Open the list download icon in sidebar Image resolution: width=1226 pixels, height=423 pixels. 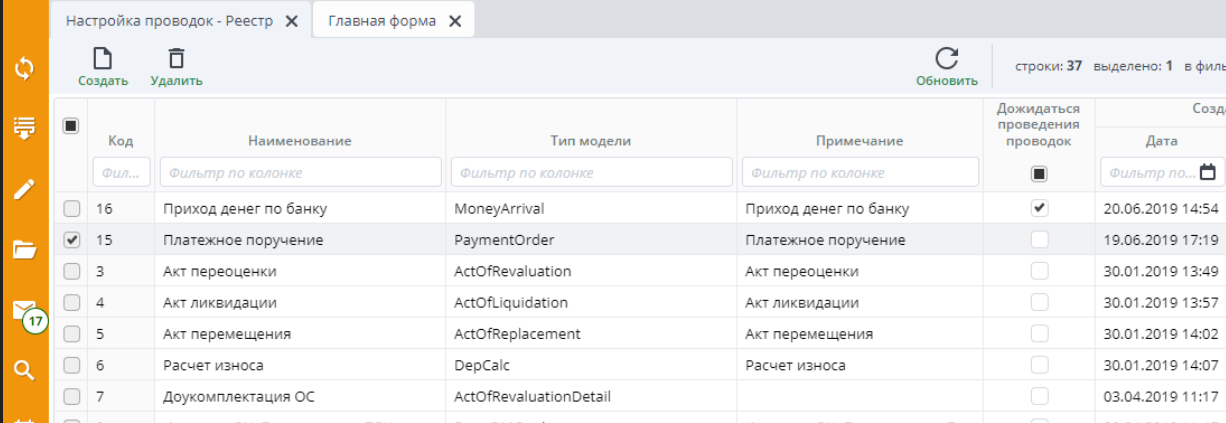[x=24, y=128]
